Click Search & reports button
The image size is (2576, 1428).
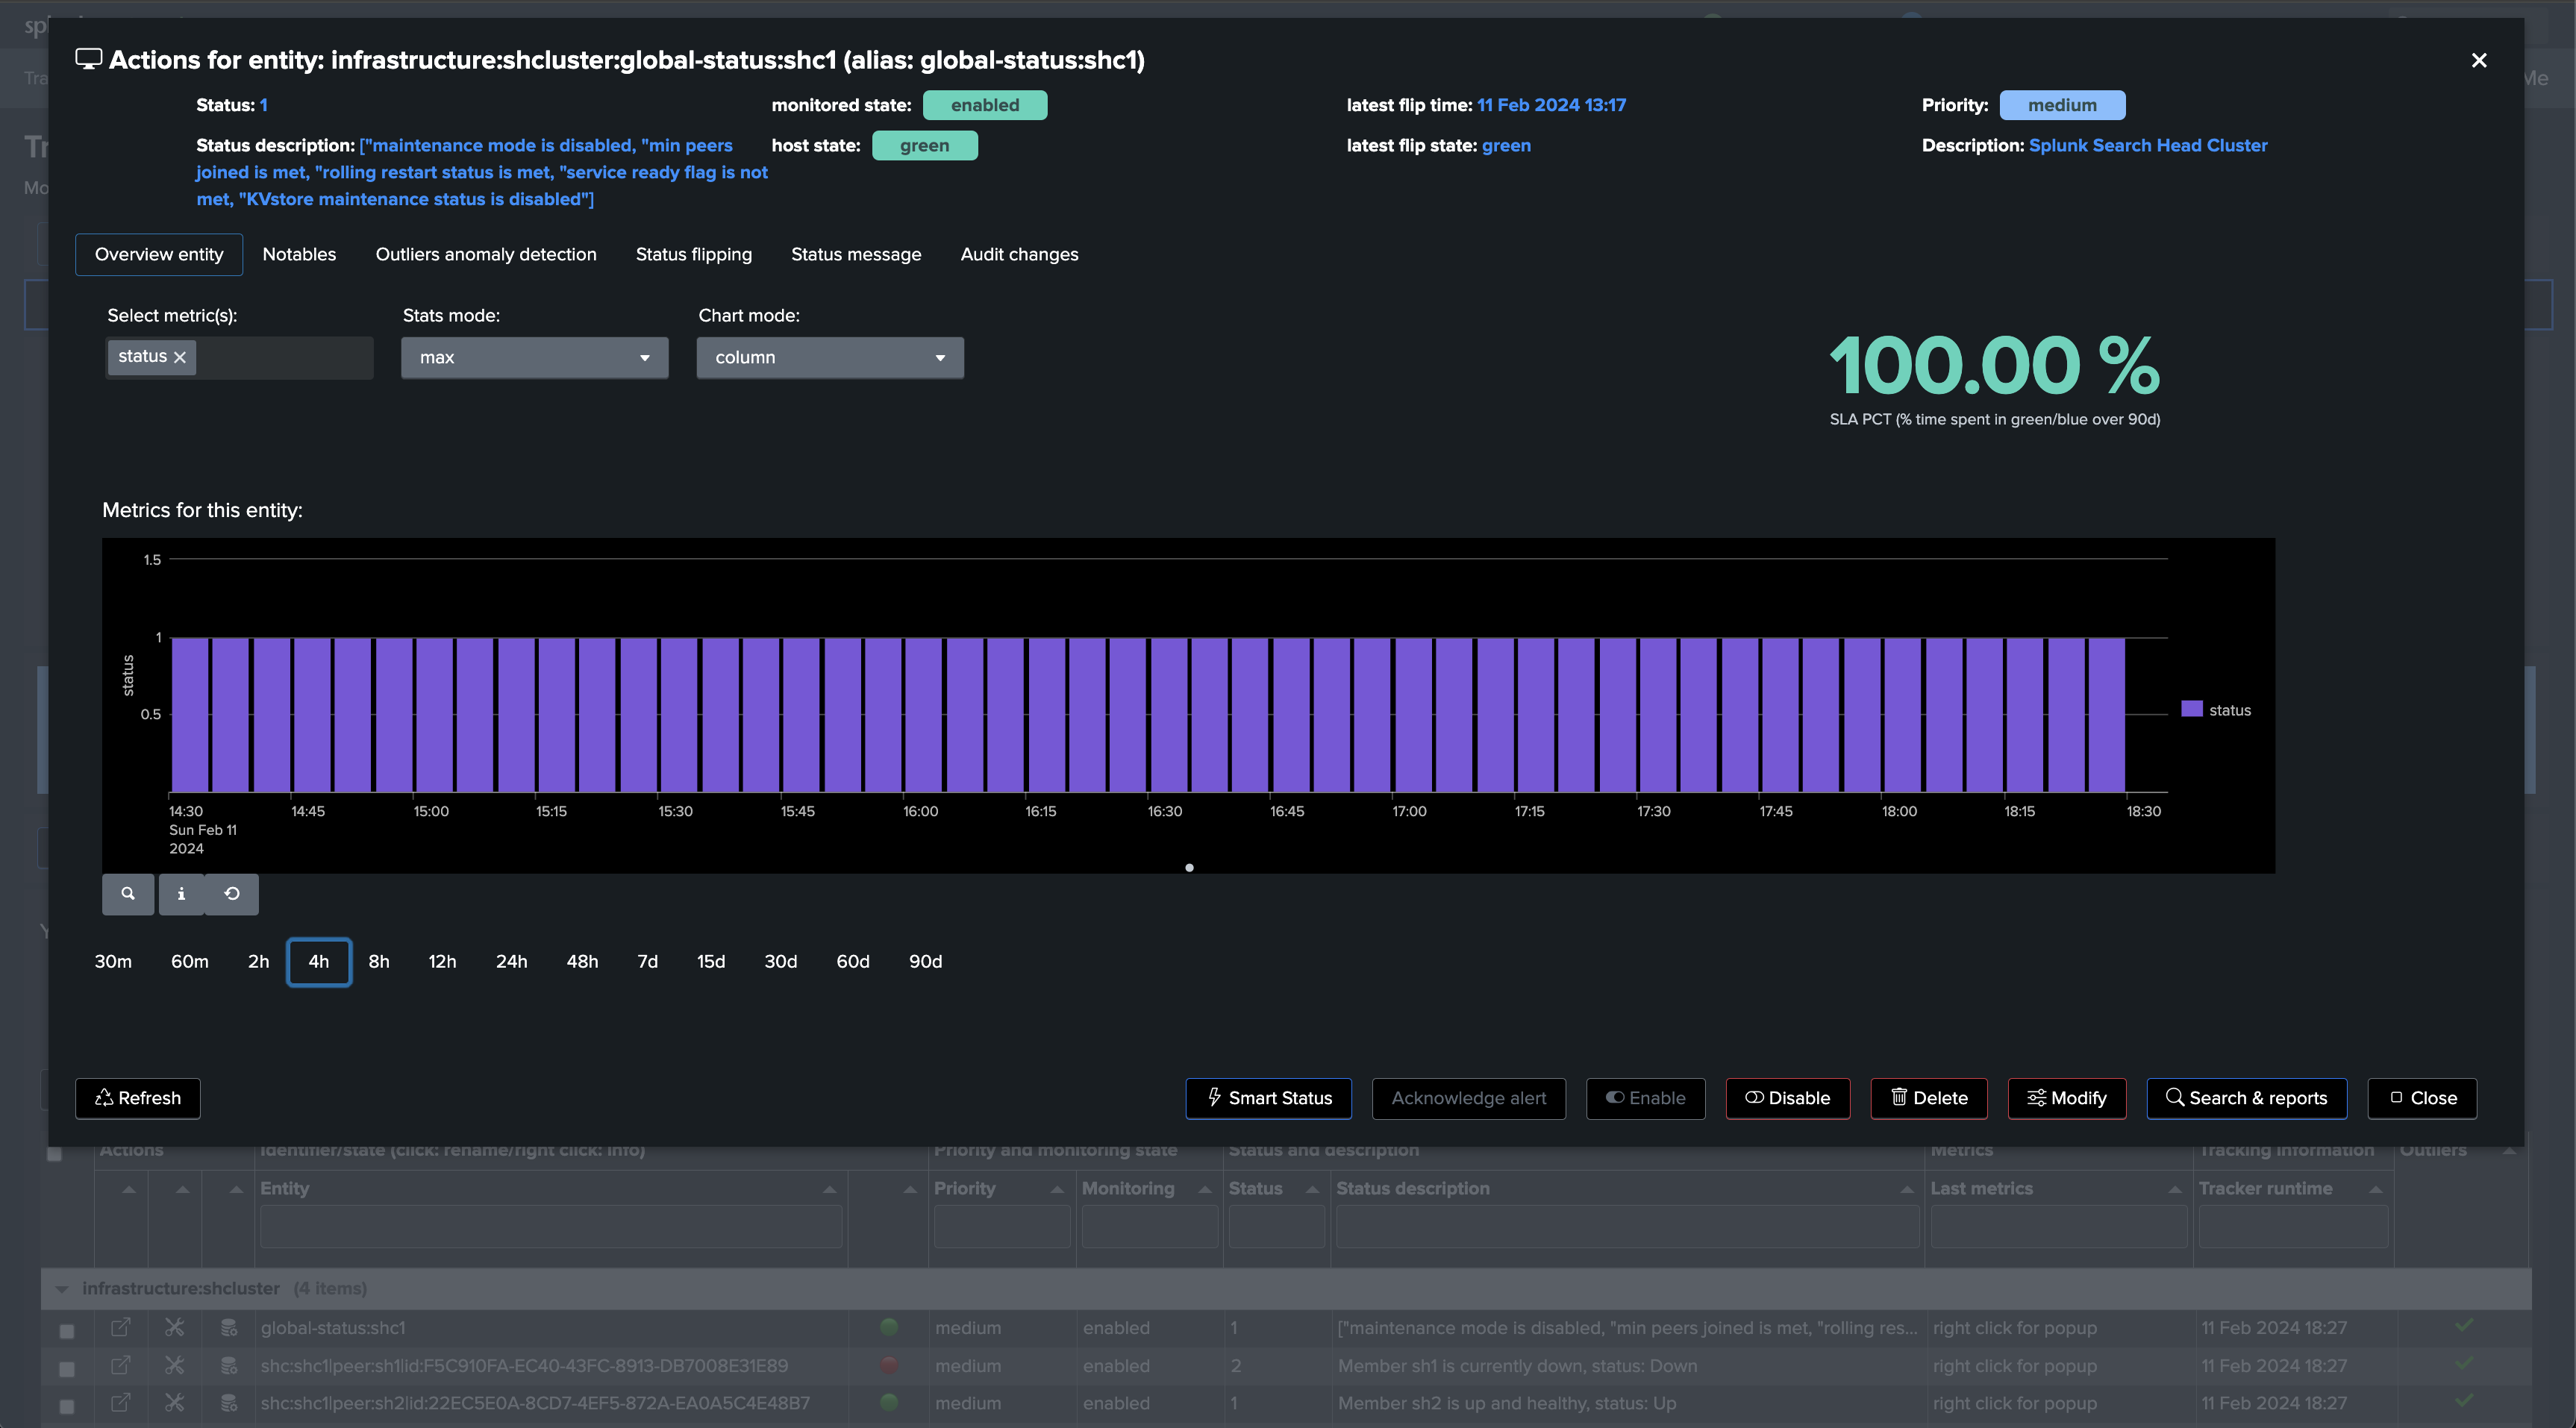coord(2246,1098)
